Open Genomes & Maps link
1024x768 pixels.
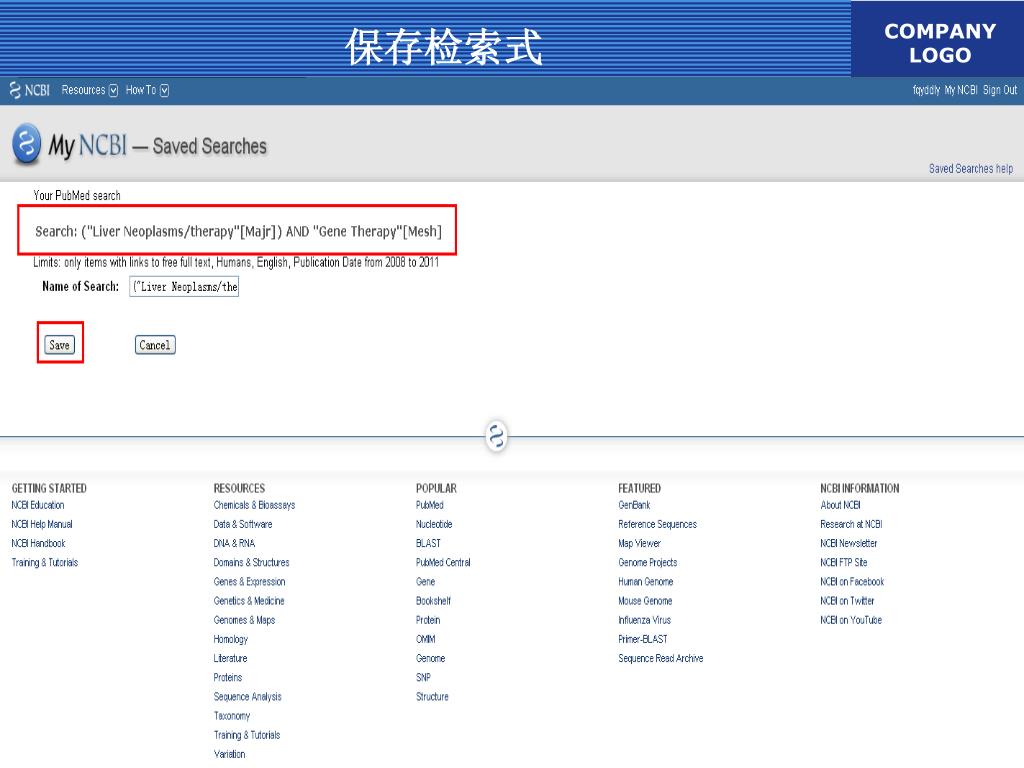[x=244, y=620]
